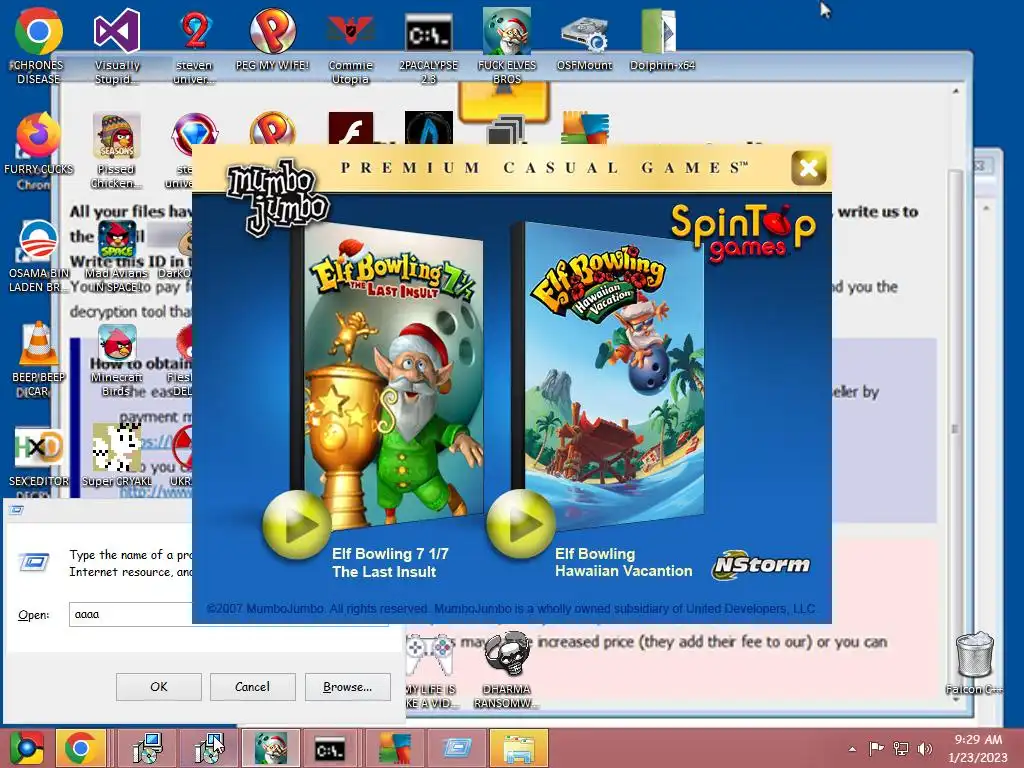Open the Chrome desktop icon labeled CHRONES DISEASE
The image size is (1024, 768).
coord(39,31)
